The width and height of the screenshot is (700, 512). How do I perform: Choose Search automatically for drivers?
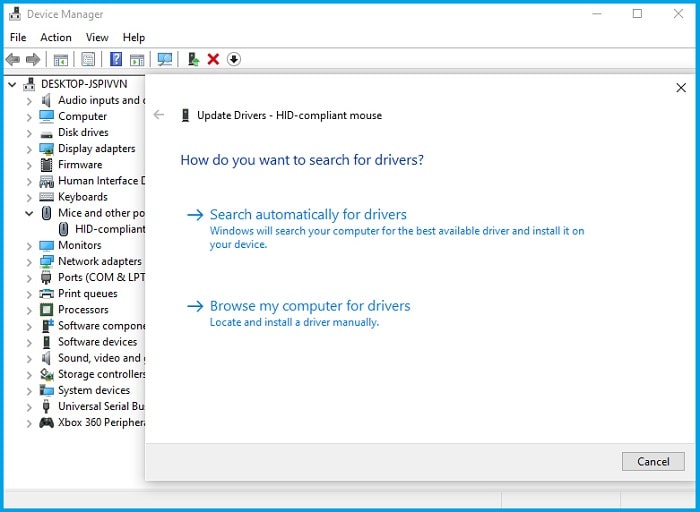click(308, 215)
